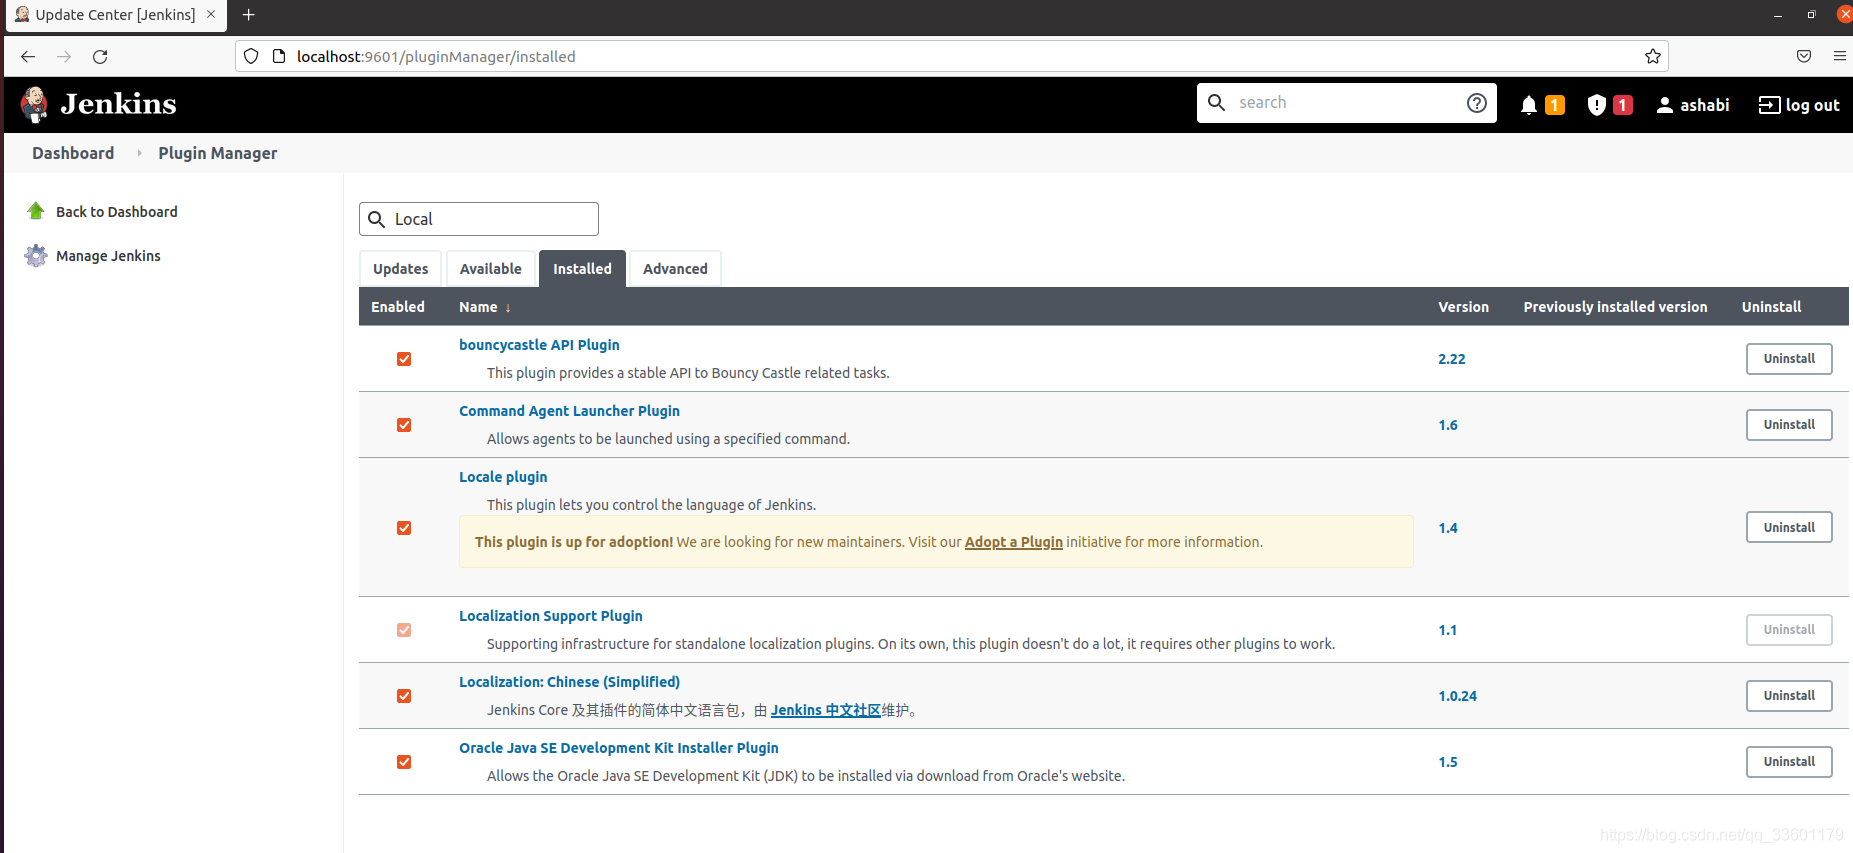Image resolution: width=1853 pixels, height=853 pixels.
Task: Close the Update Center browser tab
Action: pyautogui.click(x=211, y=14)
